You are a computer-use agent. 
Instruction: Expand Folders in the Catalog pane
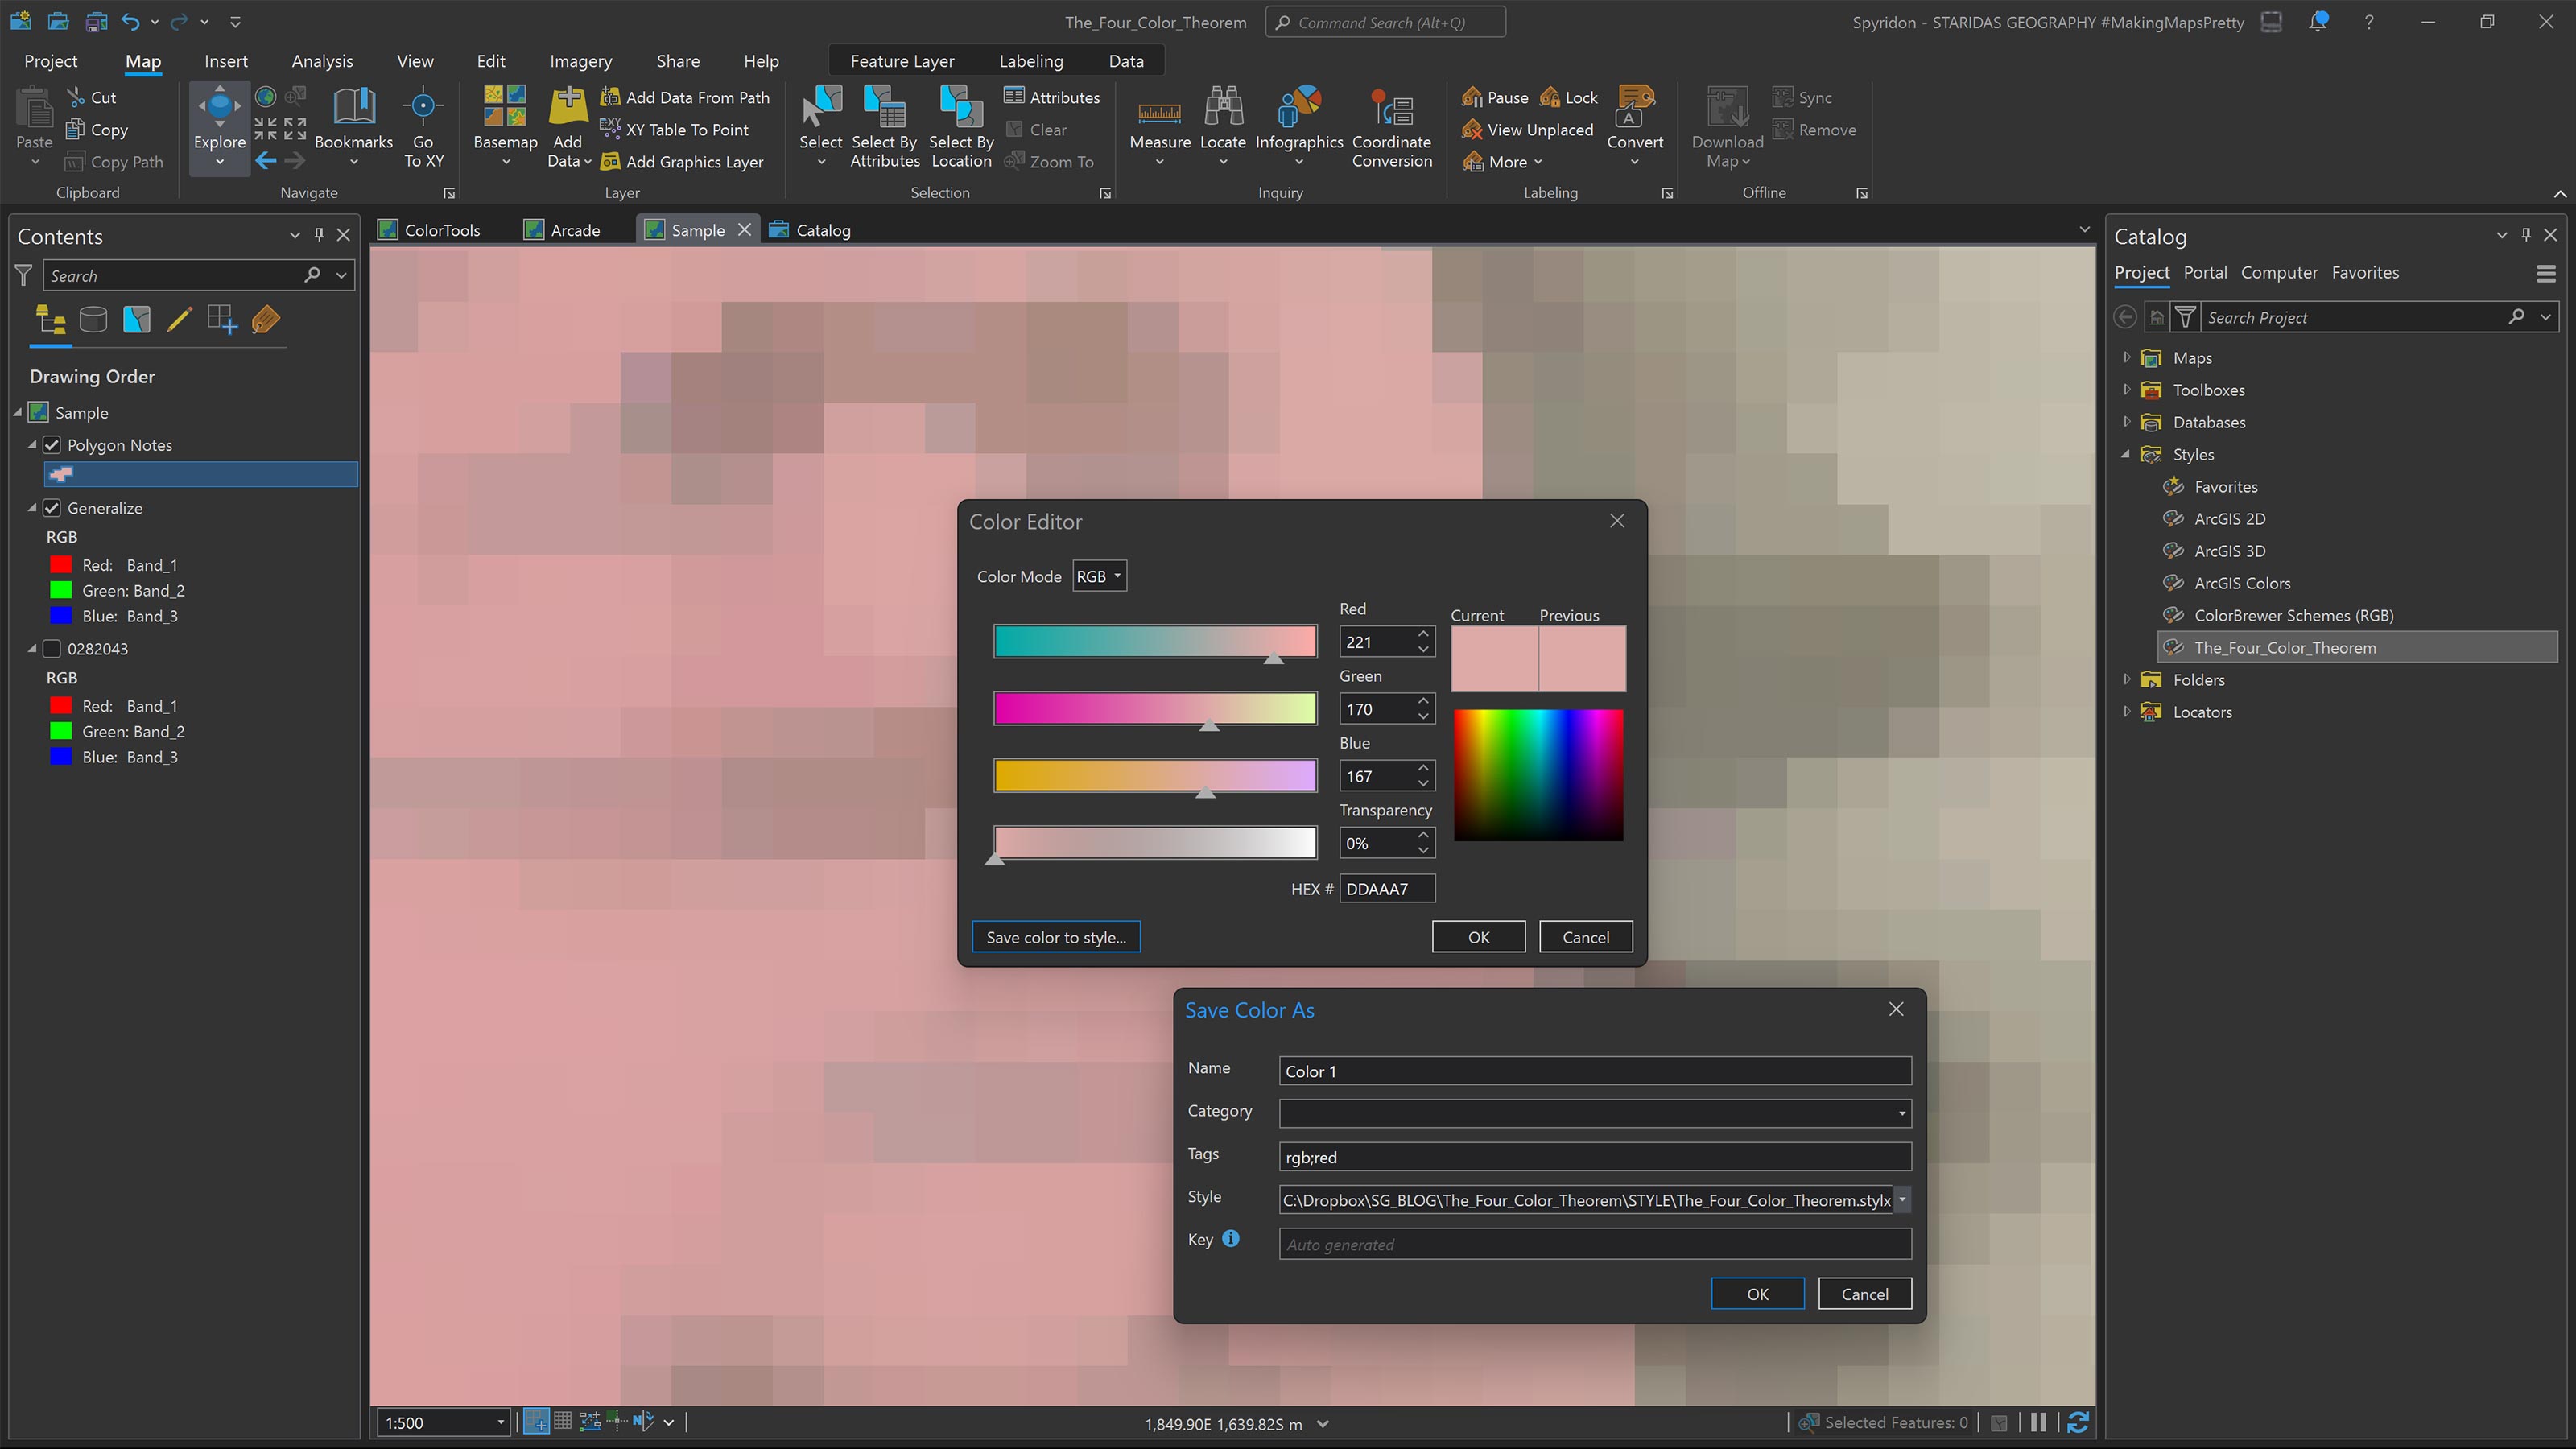click(x=2126, y=679)
